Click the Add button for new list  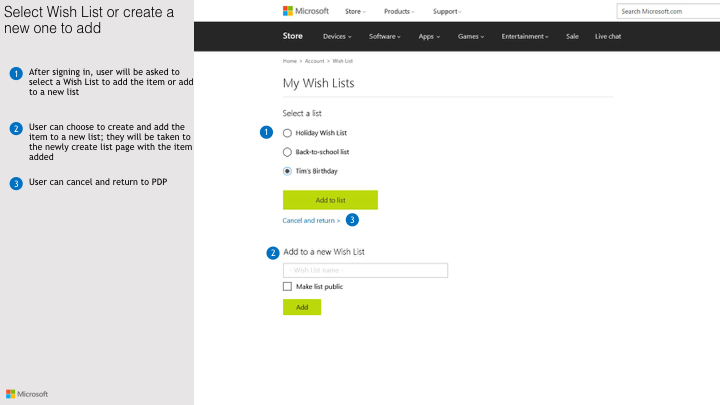(302, 307)
